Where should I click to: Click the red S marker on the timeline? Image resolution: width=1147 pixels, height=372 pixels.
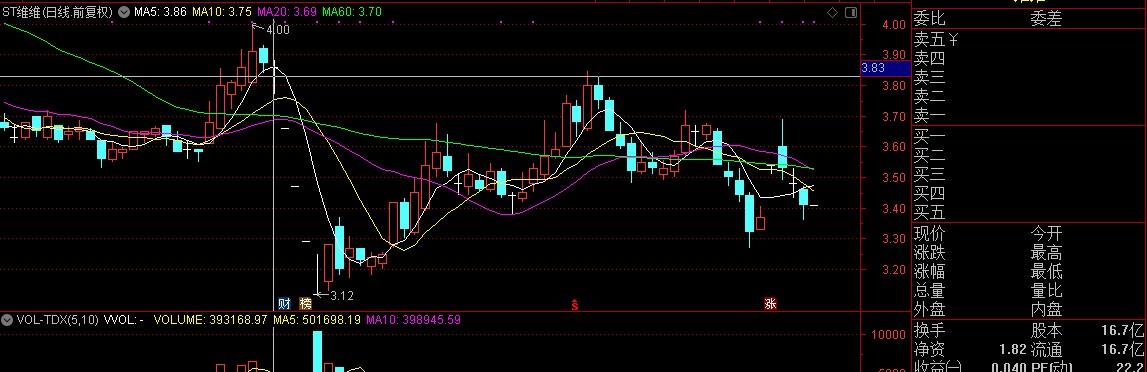[575, 304]
